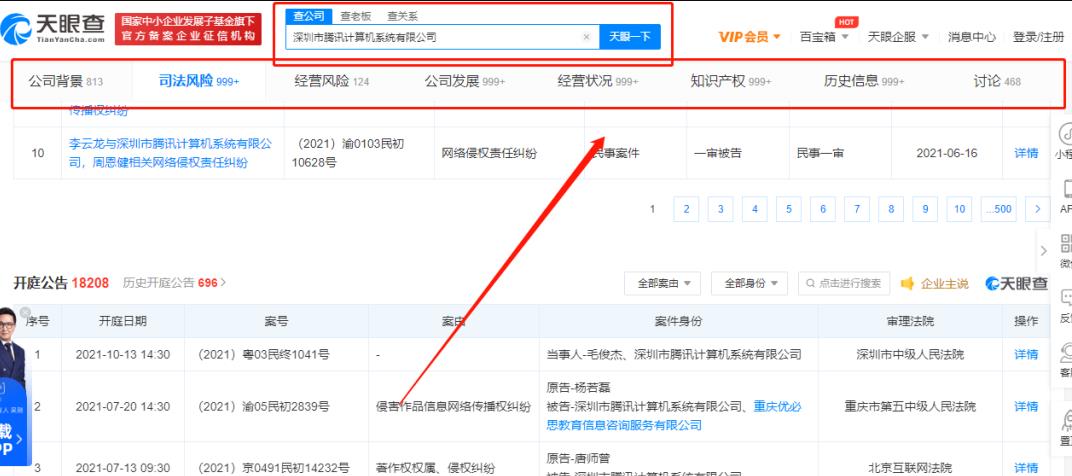1072x476 pixels.
Task: Go to pagination page 6
Action: pyautogui.click(x=822, y=209)
